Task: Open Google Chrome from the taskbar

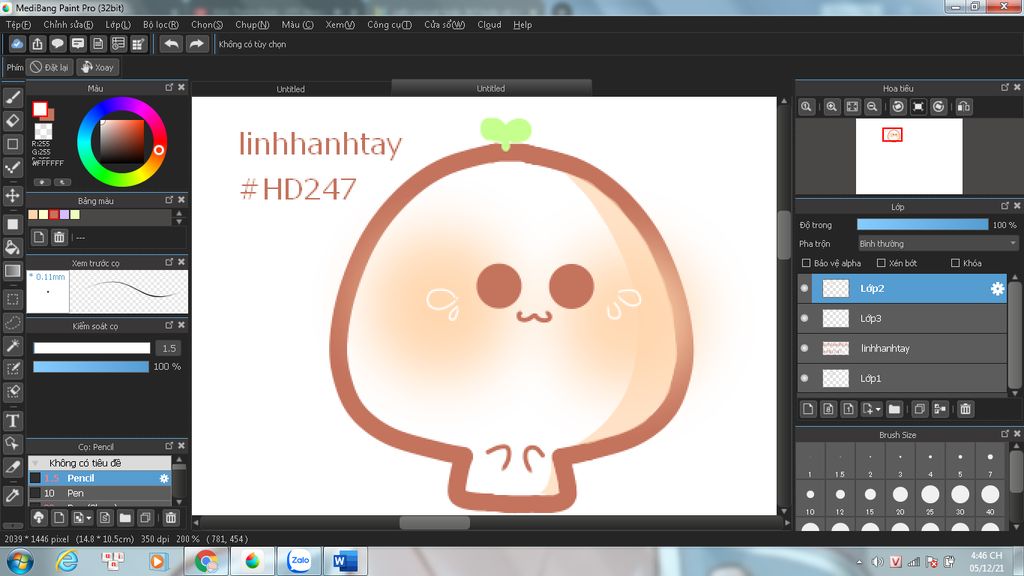Action: pyautogui.click(x=206, y=561)
